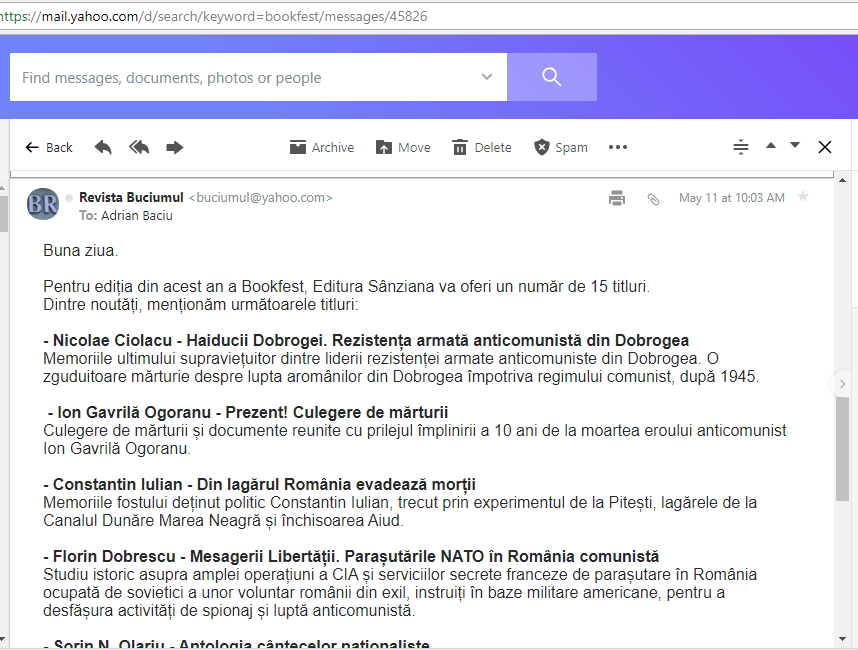Type in the Find messages search field
Image resolution: width=858 pixels, height=650 pixels.
point(240,78)
